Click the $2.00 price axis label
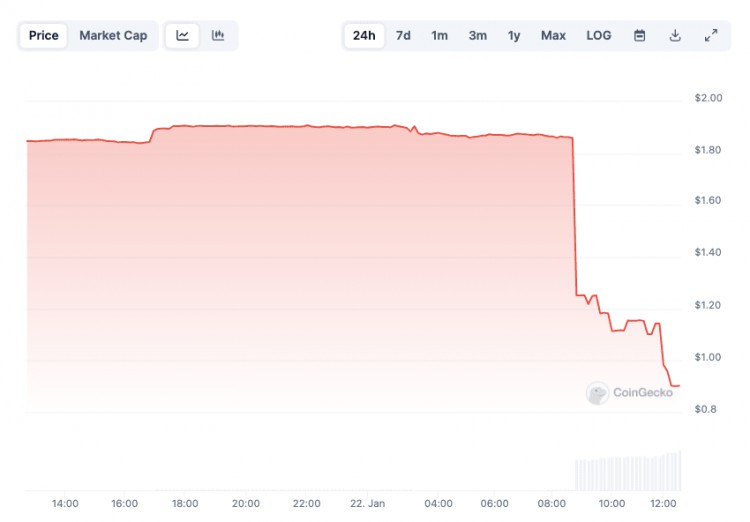 [x=708, y=98]
